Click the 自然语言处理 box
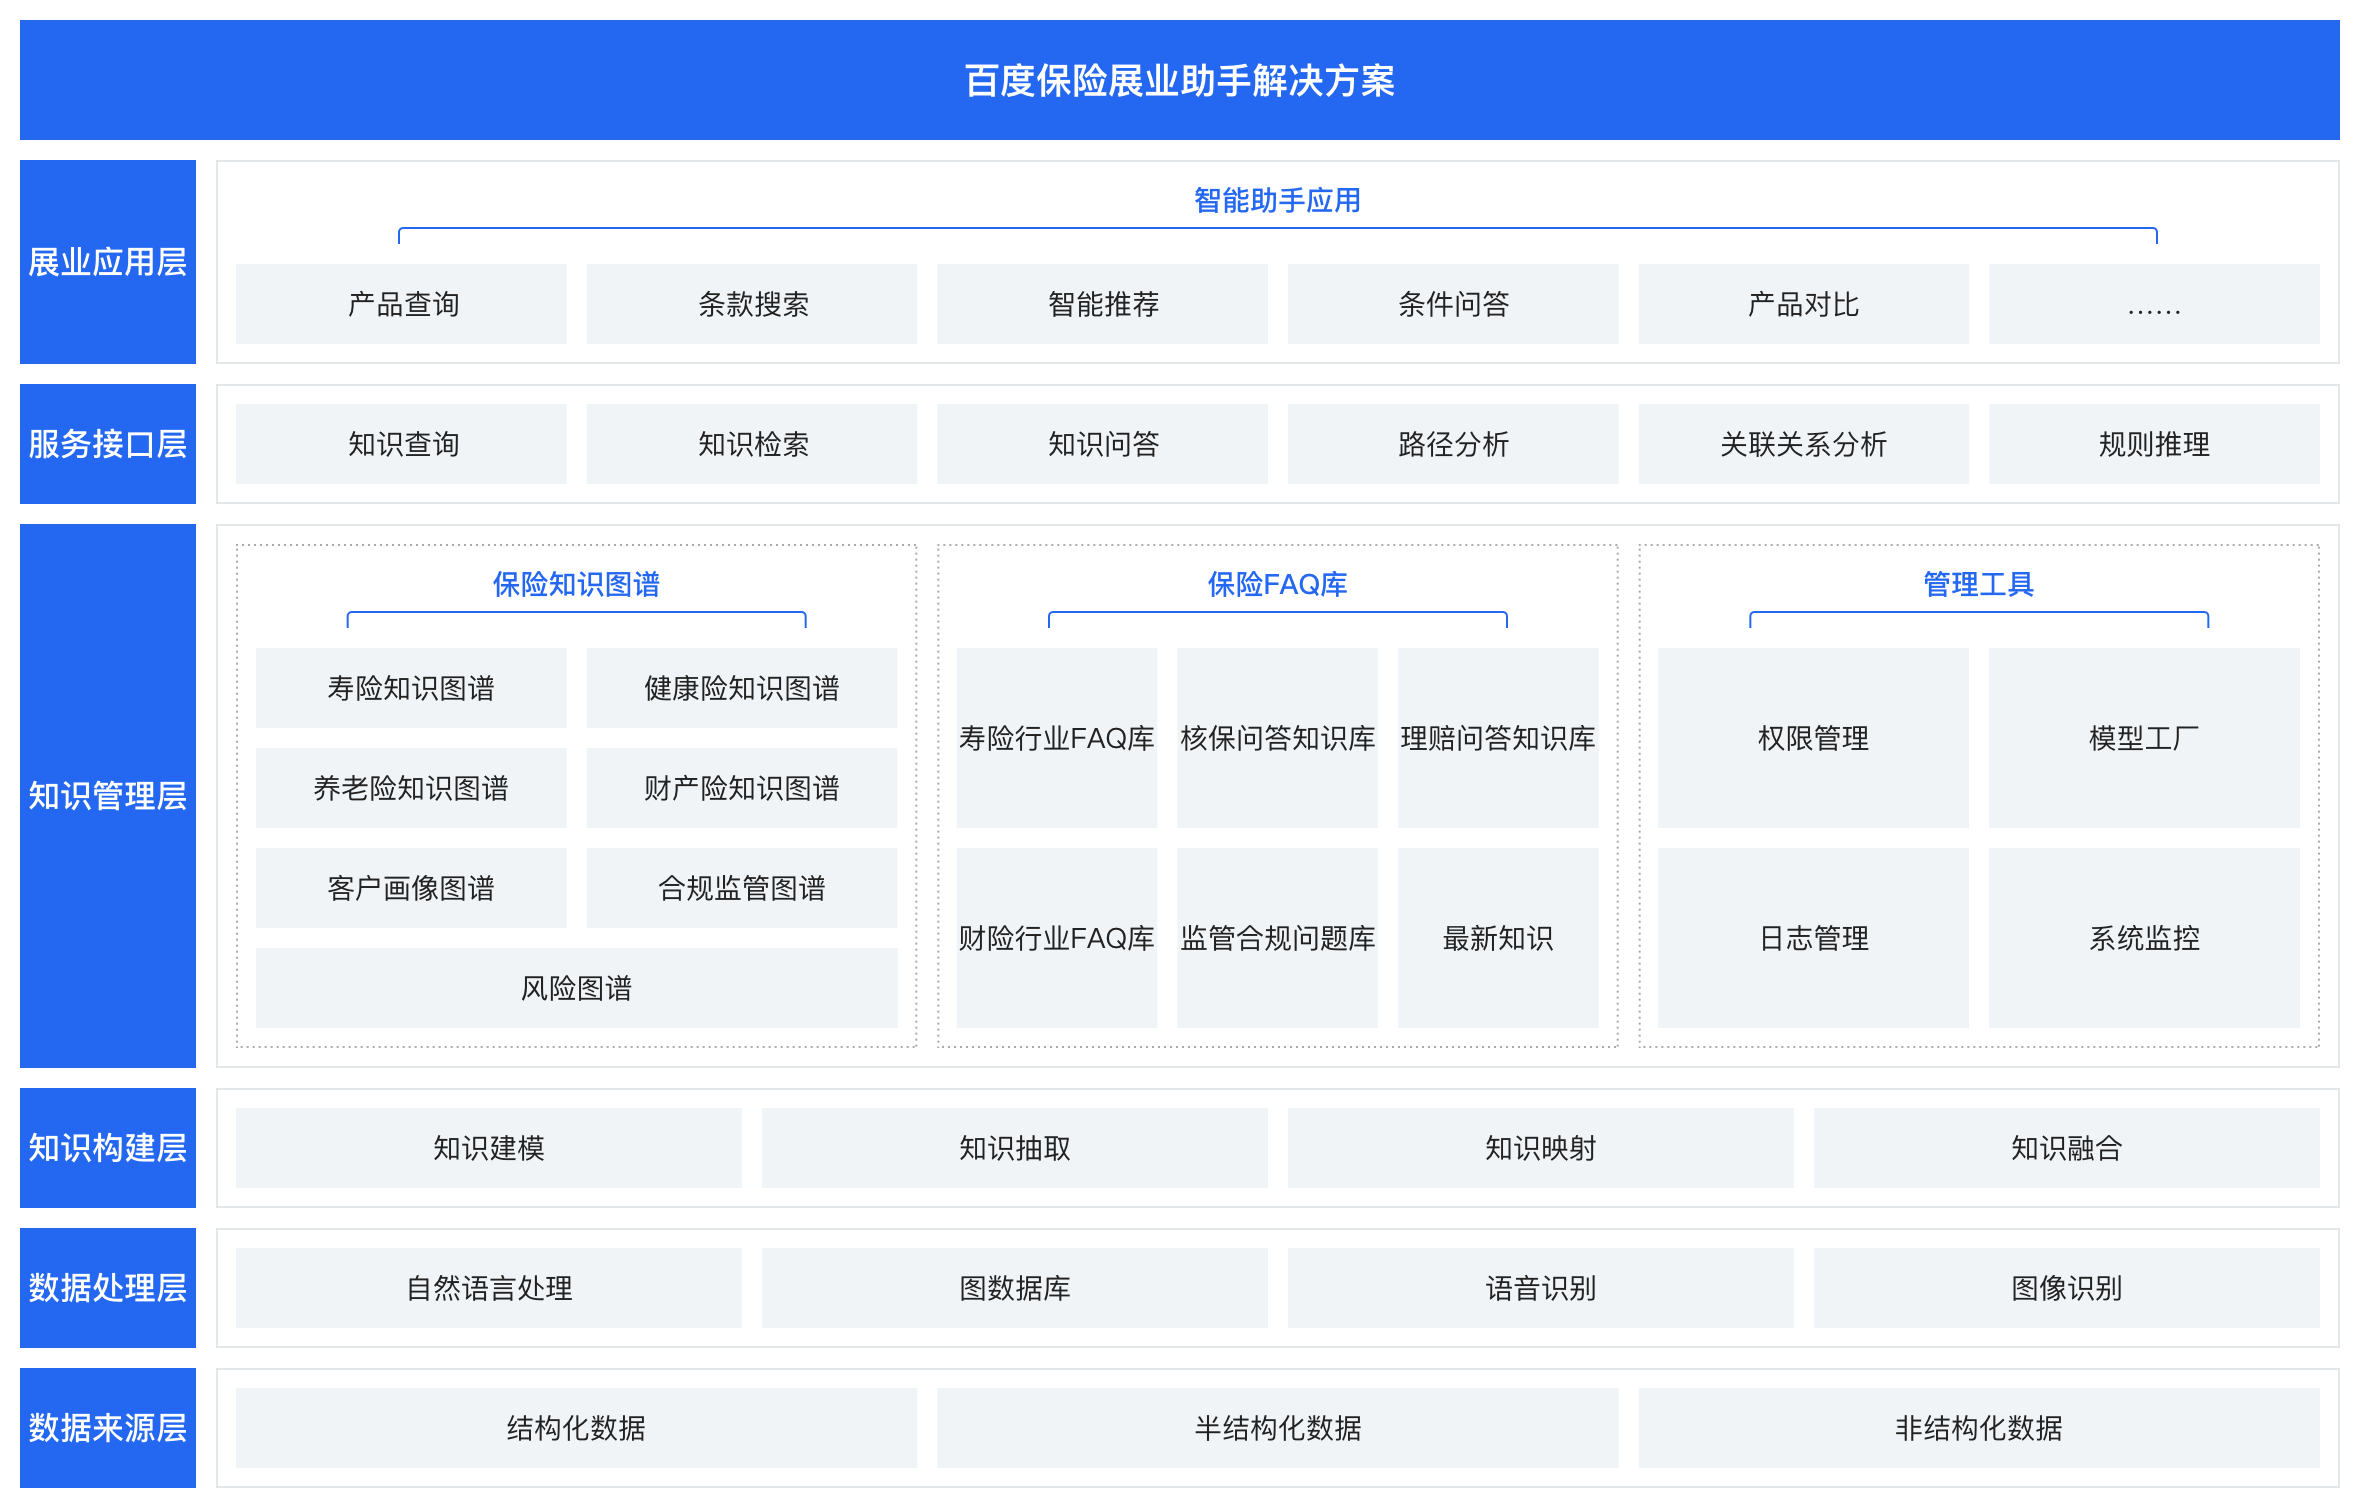Screen dimensions: 2360x1508 click(x=489, y=1288)
